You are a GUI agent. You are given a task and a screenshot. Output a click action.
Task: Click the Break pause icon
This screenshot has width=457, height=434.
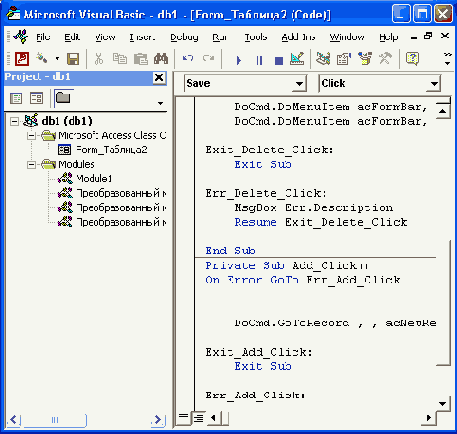259,60
